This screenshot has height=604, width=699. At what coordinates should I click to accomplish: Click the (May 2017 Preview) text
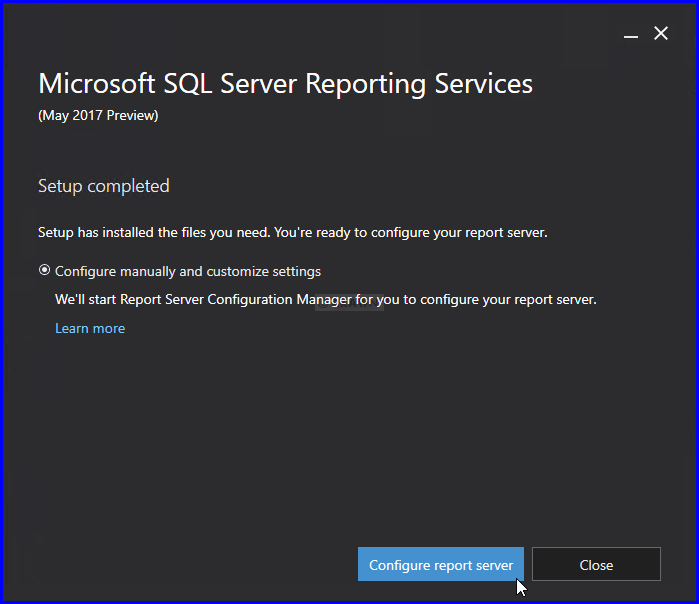[98, 115]
